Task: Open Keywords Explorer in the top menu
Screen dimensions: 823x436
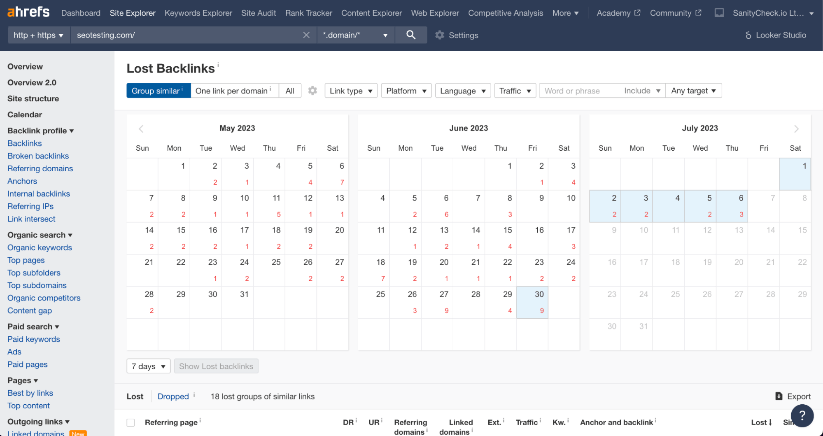Action: [197, 13]
